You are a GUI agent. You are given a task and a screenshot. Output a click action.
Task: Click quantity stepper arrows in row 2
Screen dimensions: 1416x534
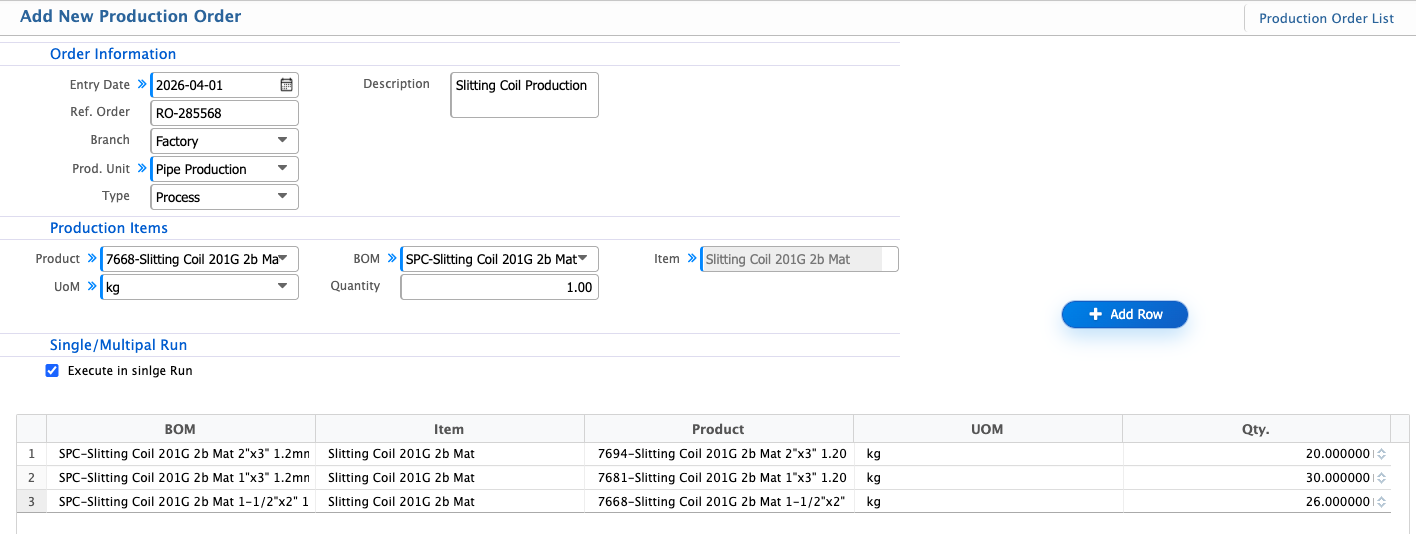pyautogui.click(x=1381, y=478)
